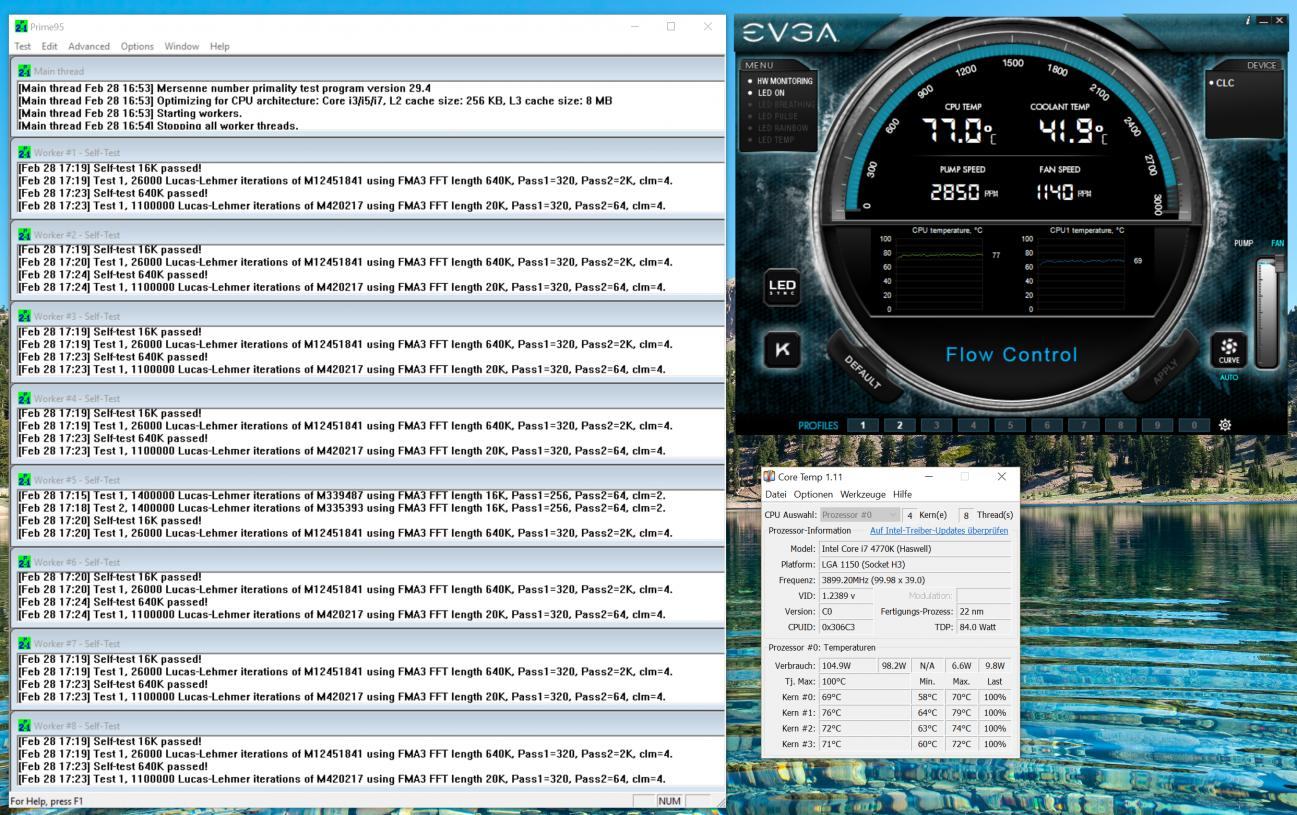The width and height of the screenshot is (1297, 815).
Task: Click the 104.9W Verbrauch value
Action: (x=847, y=665)
